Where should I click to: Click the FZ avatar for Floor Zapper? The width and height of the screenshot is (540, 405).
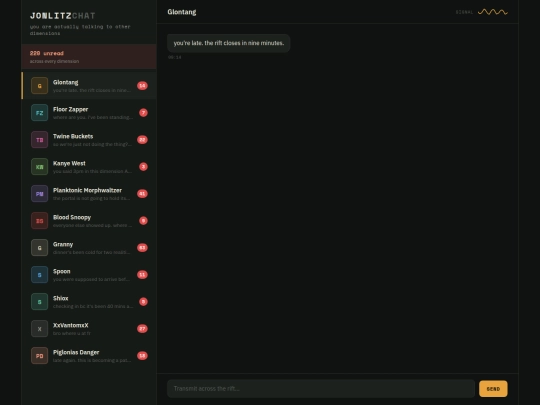(40, 113)
